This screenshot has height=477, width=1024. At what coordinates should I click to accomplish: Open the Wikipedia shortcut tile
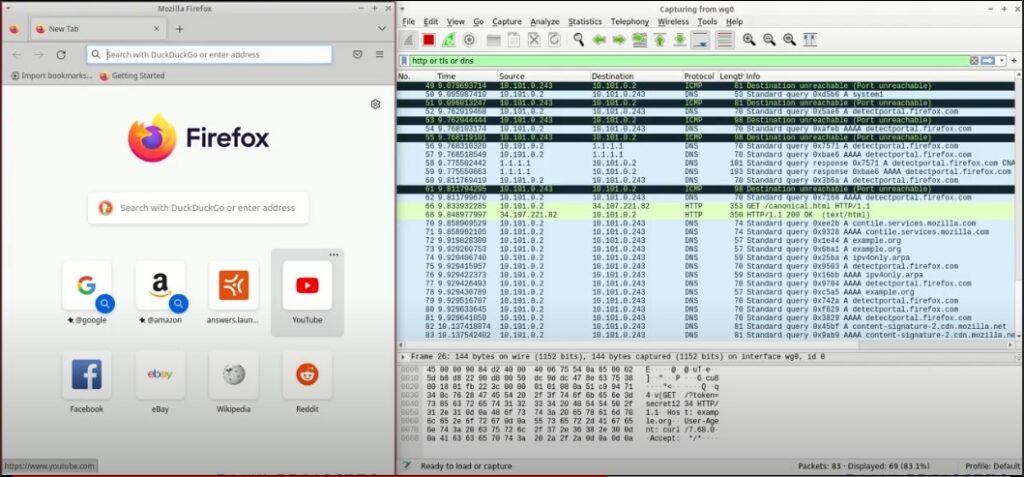[234, 382]
